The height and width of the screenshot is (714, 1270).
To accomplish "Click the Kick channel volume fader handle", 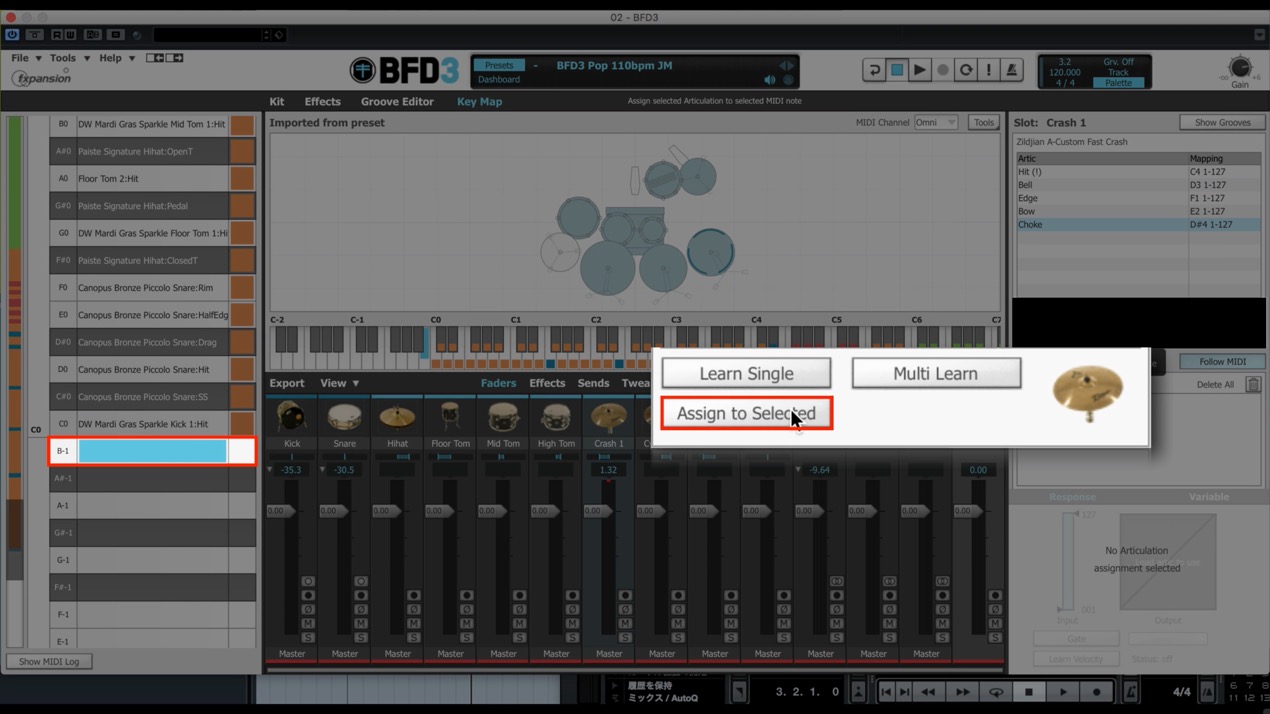I will 281,511.
